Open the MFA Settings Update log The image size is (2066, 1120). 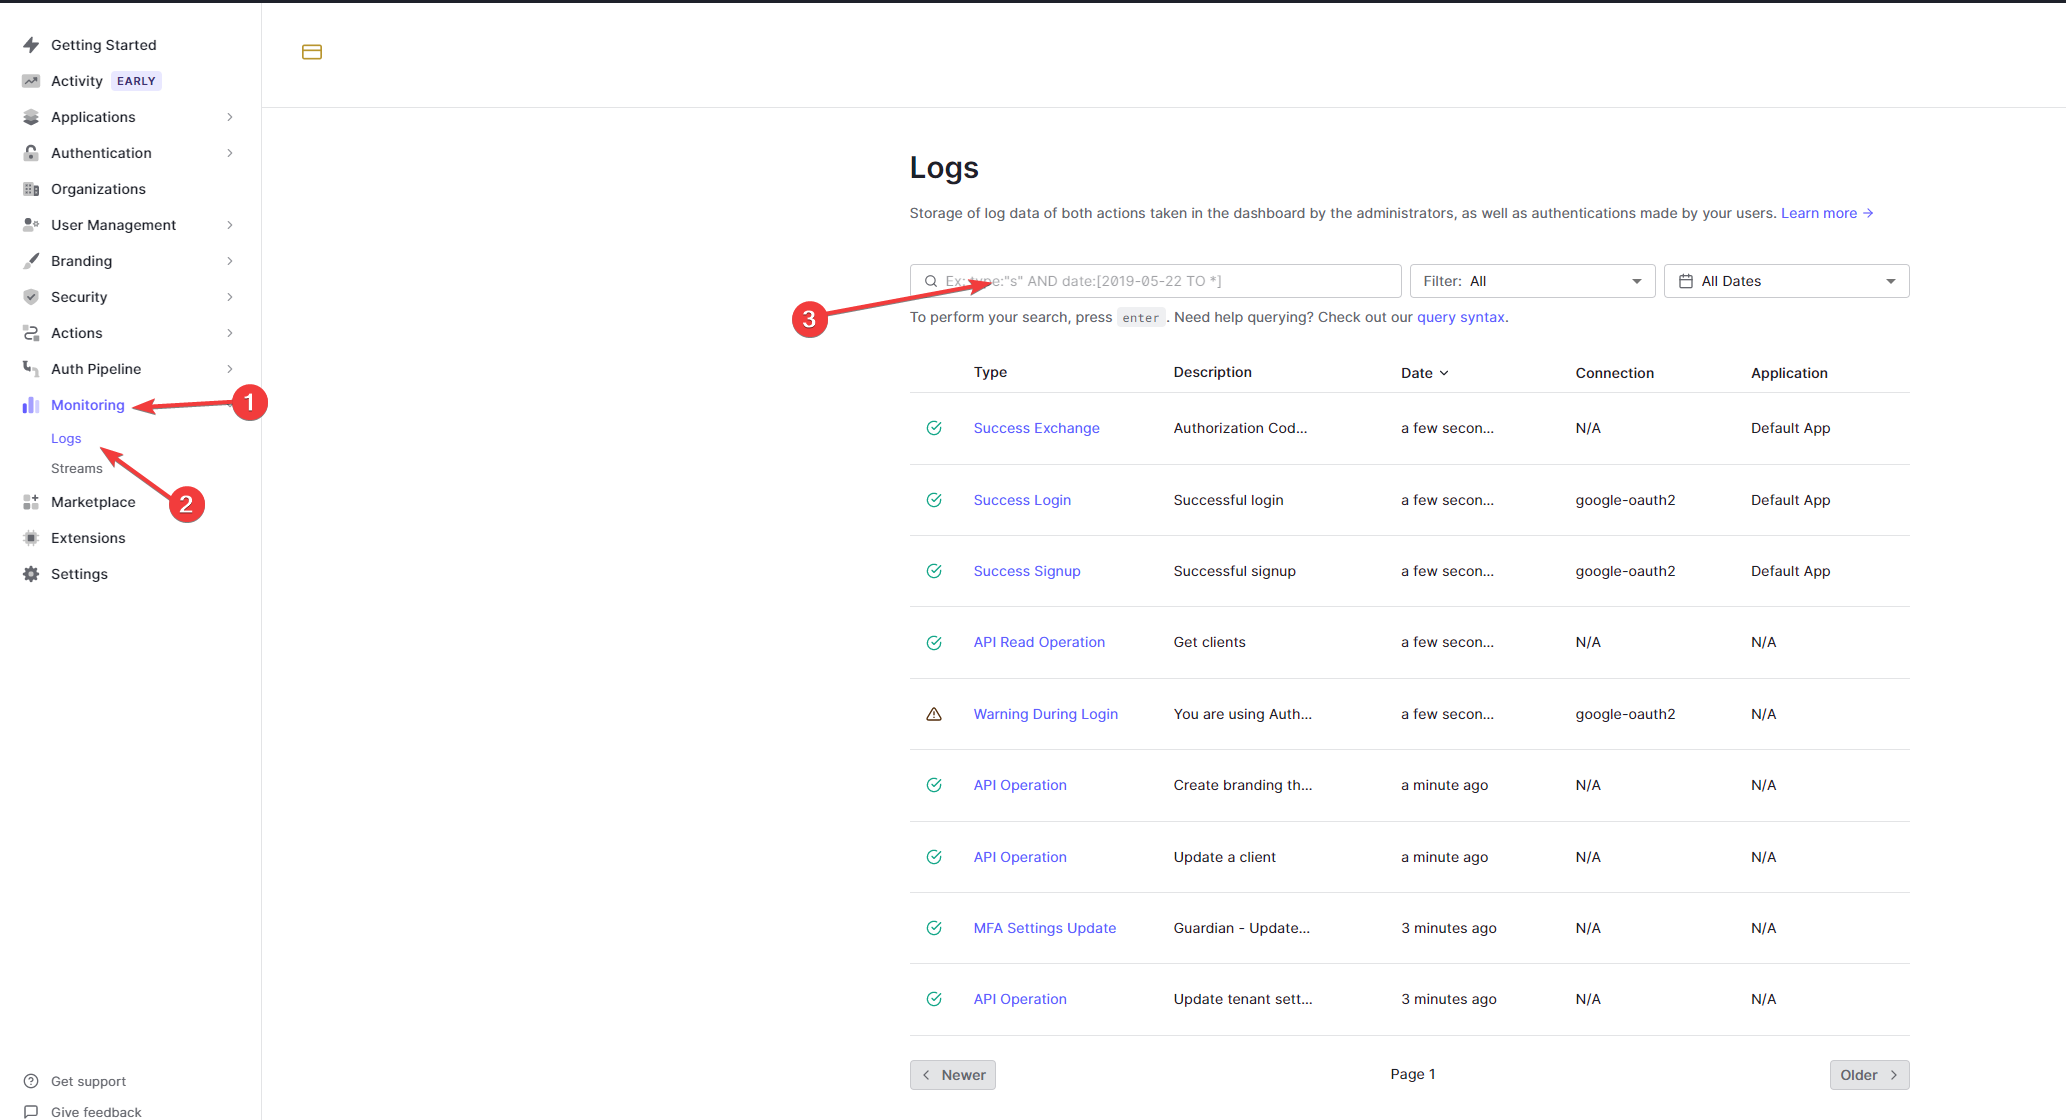pos(1045,928)
